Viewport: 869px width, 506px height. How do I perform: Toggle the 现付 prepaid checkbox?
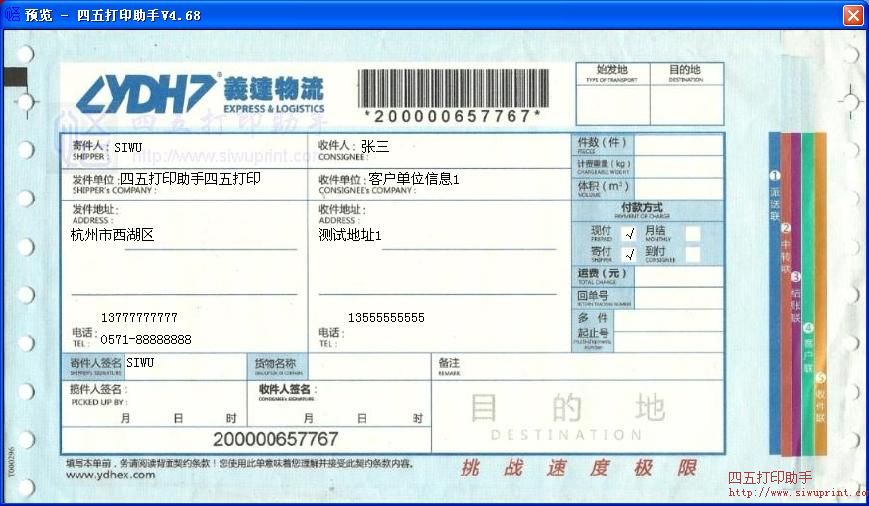coord(629,233)
